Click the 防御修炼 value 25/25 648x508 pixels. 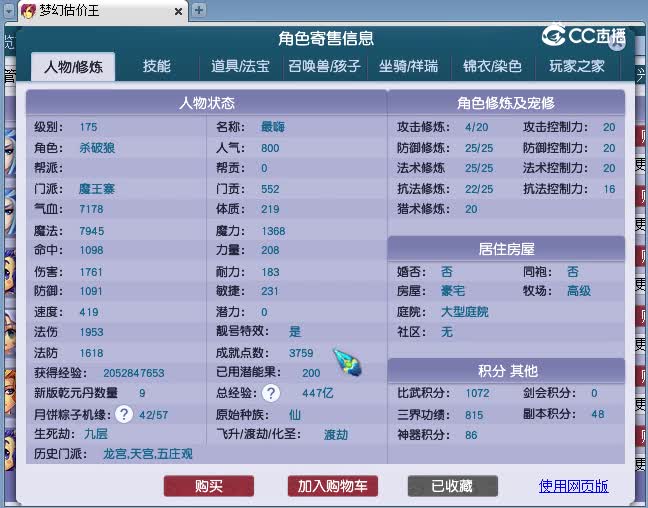point(479,148)
